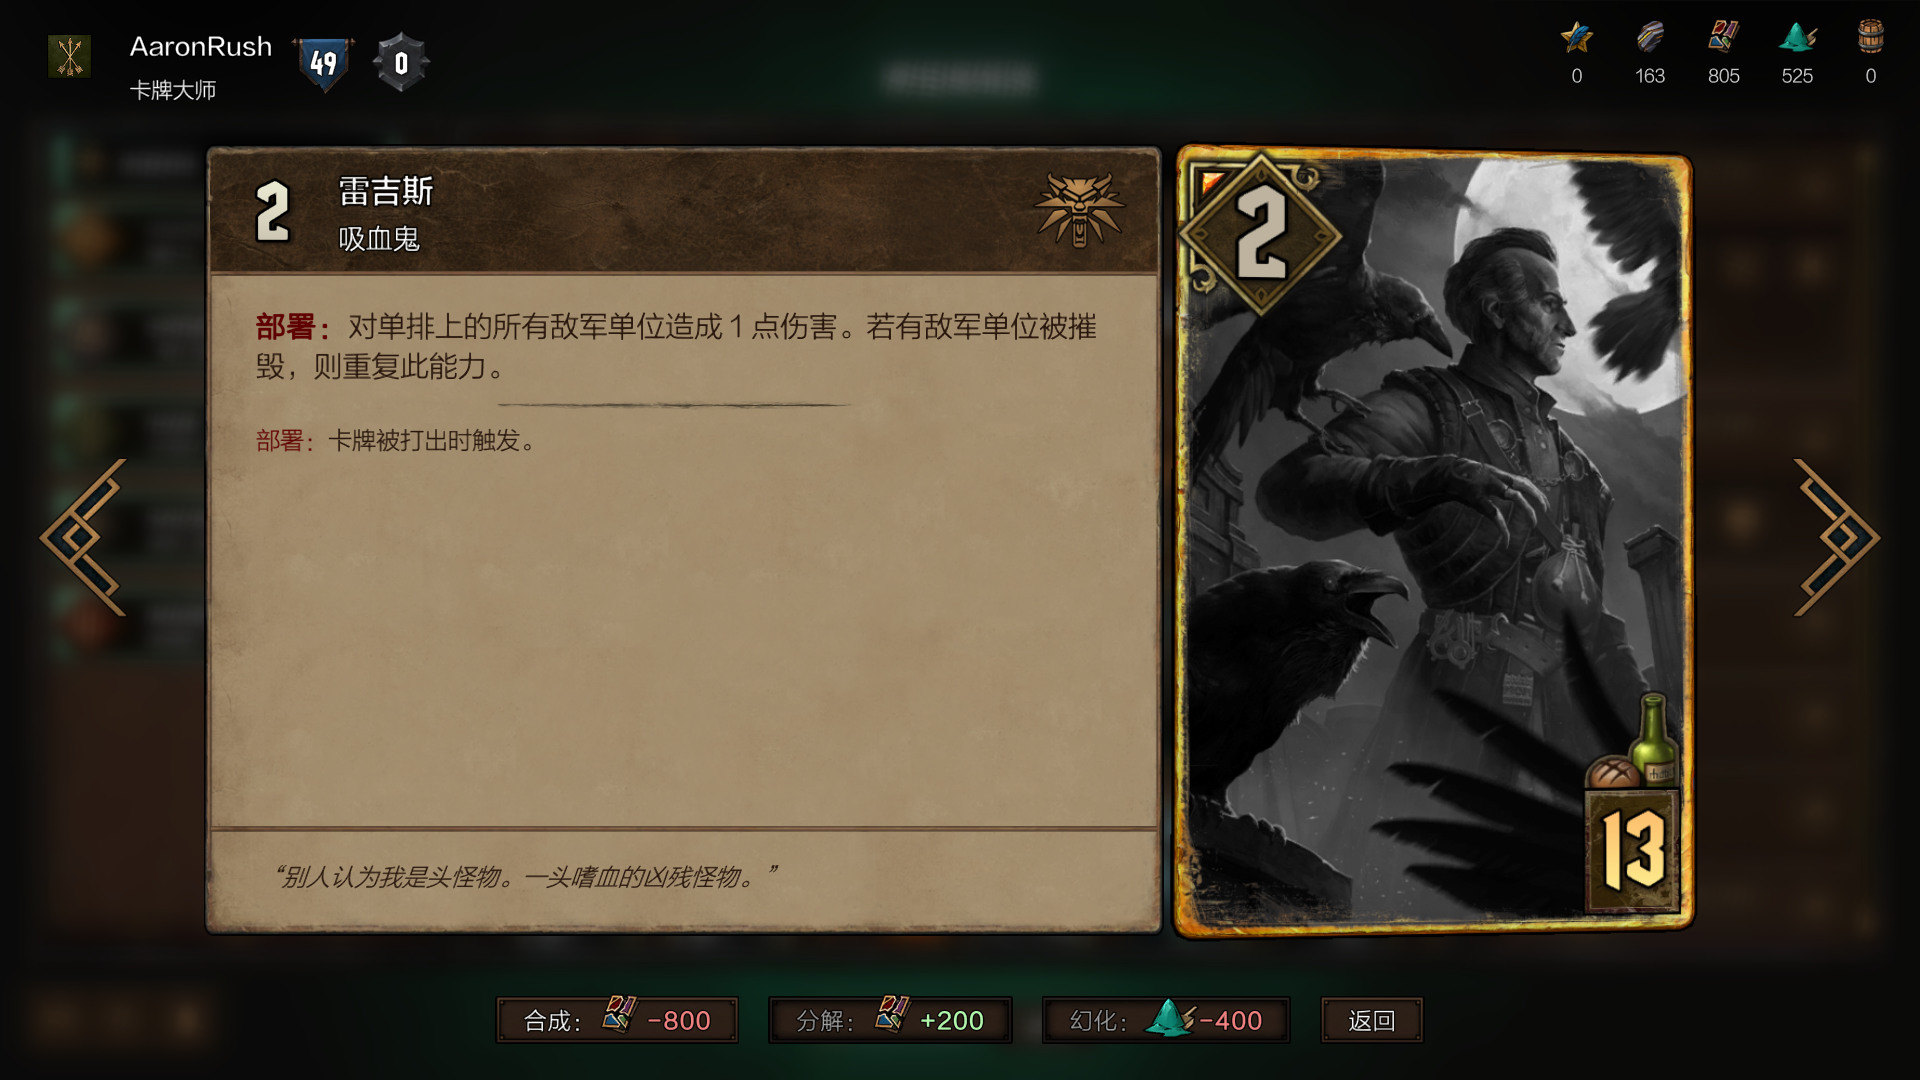This screenshot has height=1080, width=1920.
Task: Go to the next card with right arrow
Action: tap(1836, 537)
